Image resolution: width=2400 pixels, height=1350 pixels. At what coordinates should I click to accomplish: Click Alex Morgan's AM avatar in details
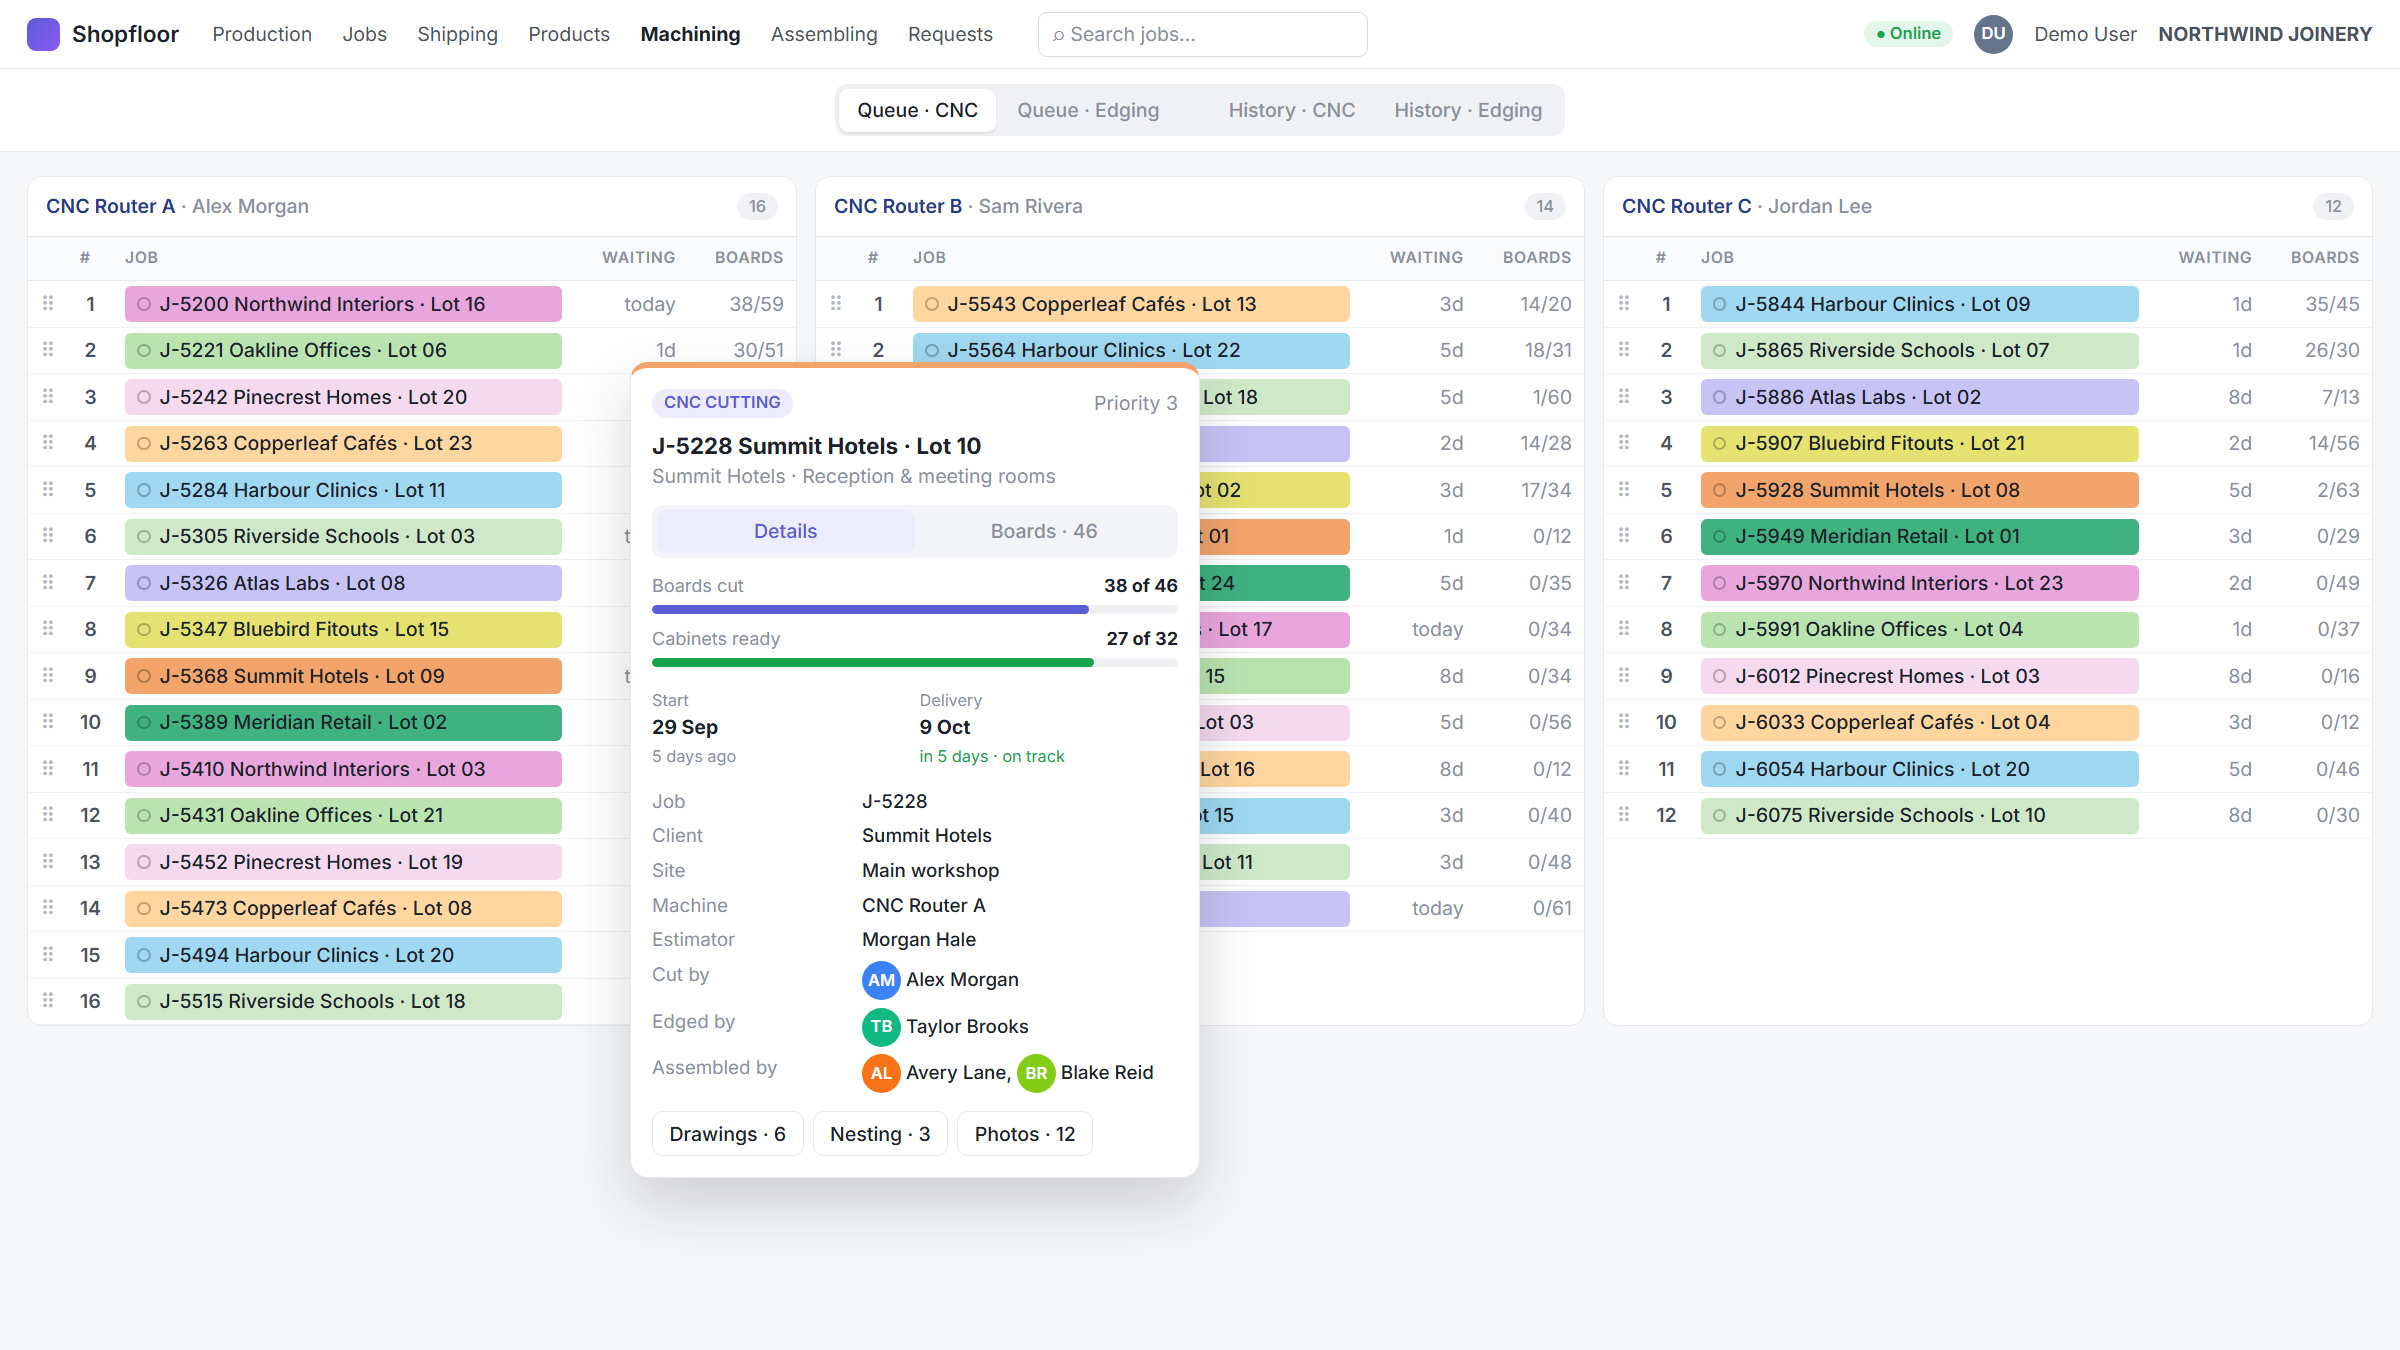[881, 980]
